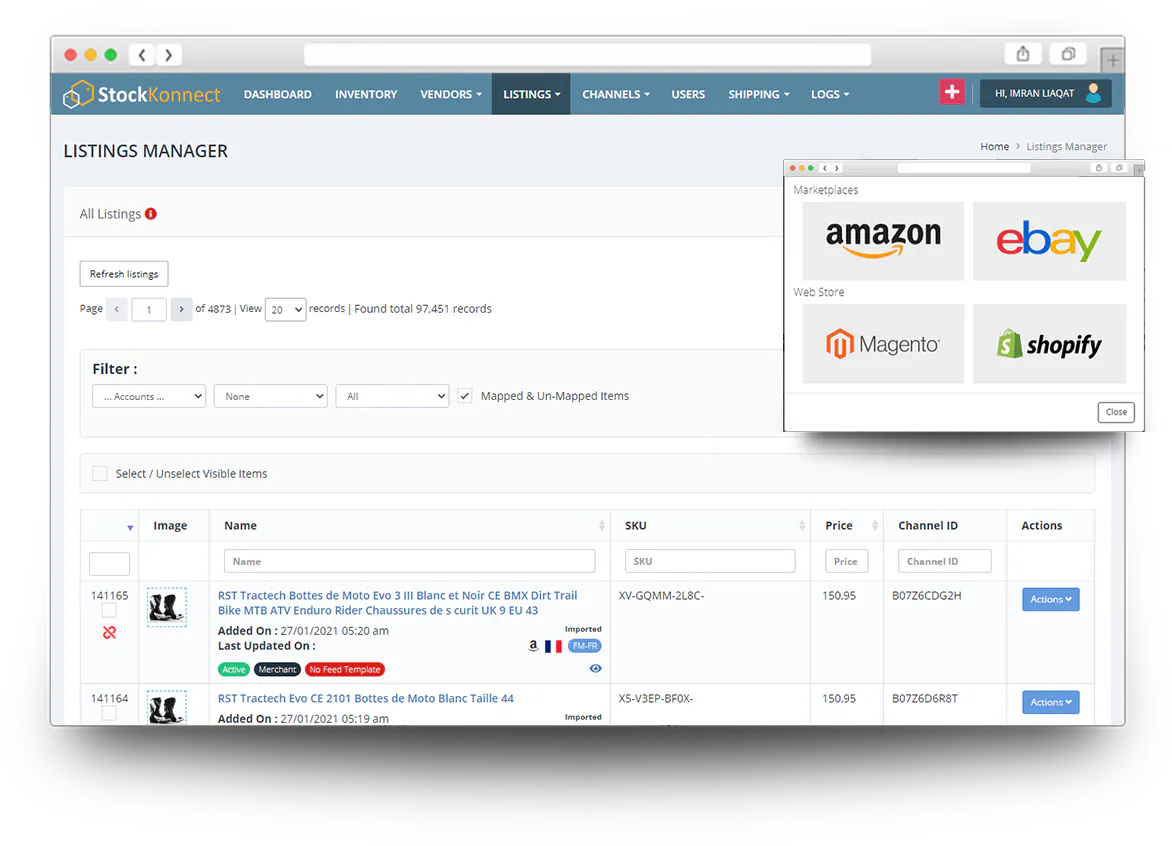Image resolution: width=1172 pixels, height=846 pixels.
Task: Click the Price filter input field
Action: (x=846, y=561)
